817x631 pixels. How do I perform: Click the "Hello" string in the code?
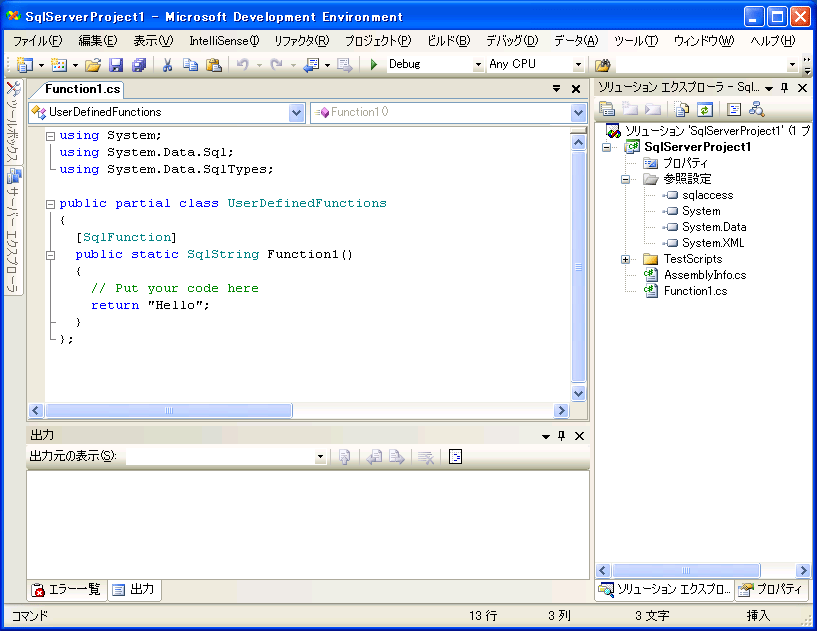175,305
